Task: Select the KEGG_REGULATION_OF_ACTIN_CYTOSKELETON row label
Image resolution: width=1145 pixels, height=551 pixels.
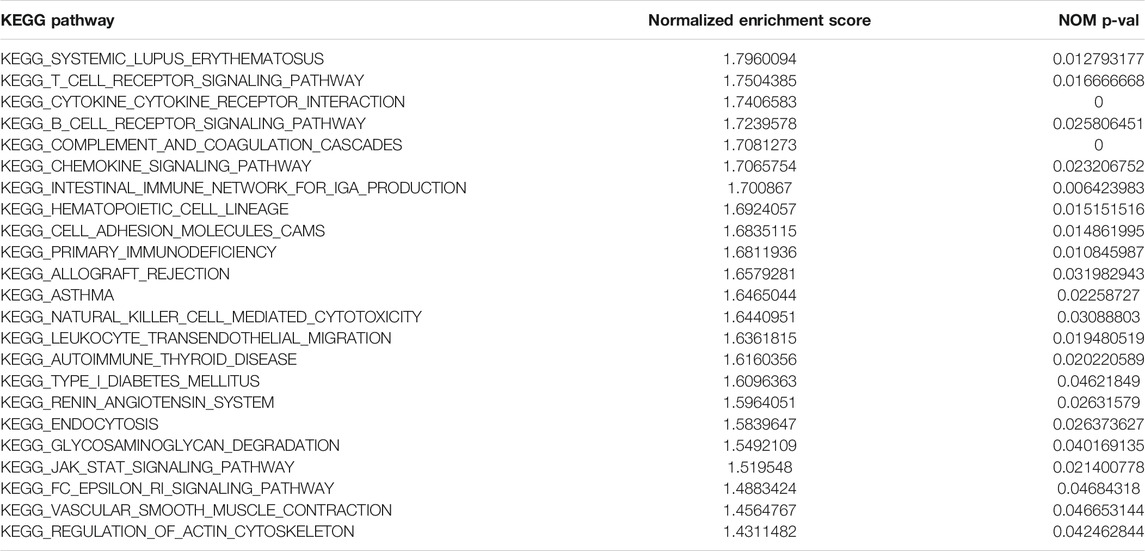Action: click(x=177, y=531)
